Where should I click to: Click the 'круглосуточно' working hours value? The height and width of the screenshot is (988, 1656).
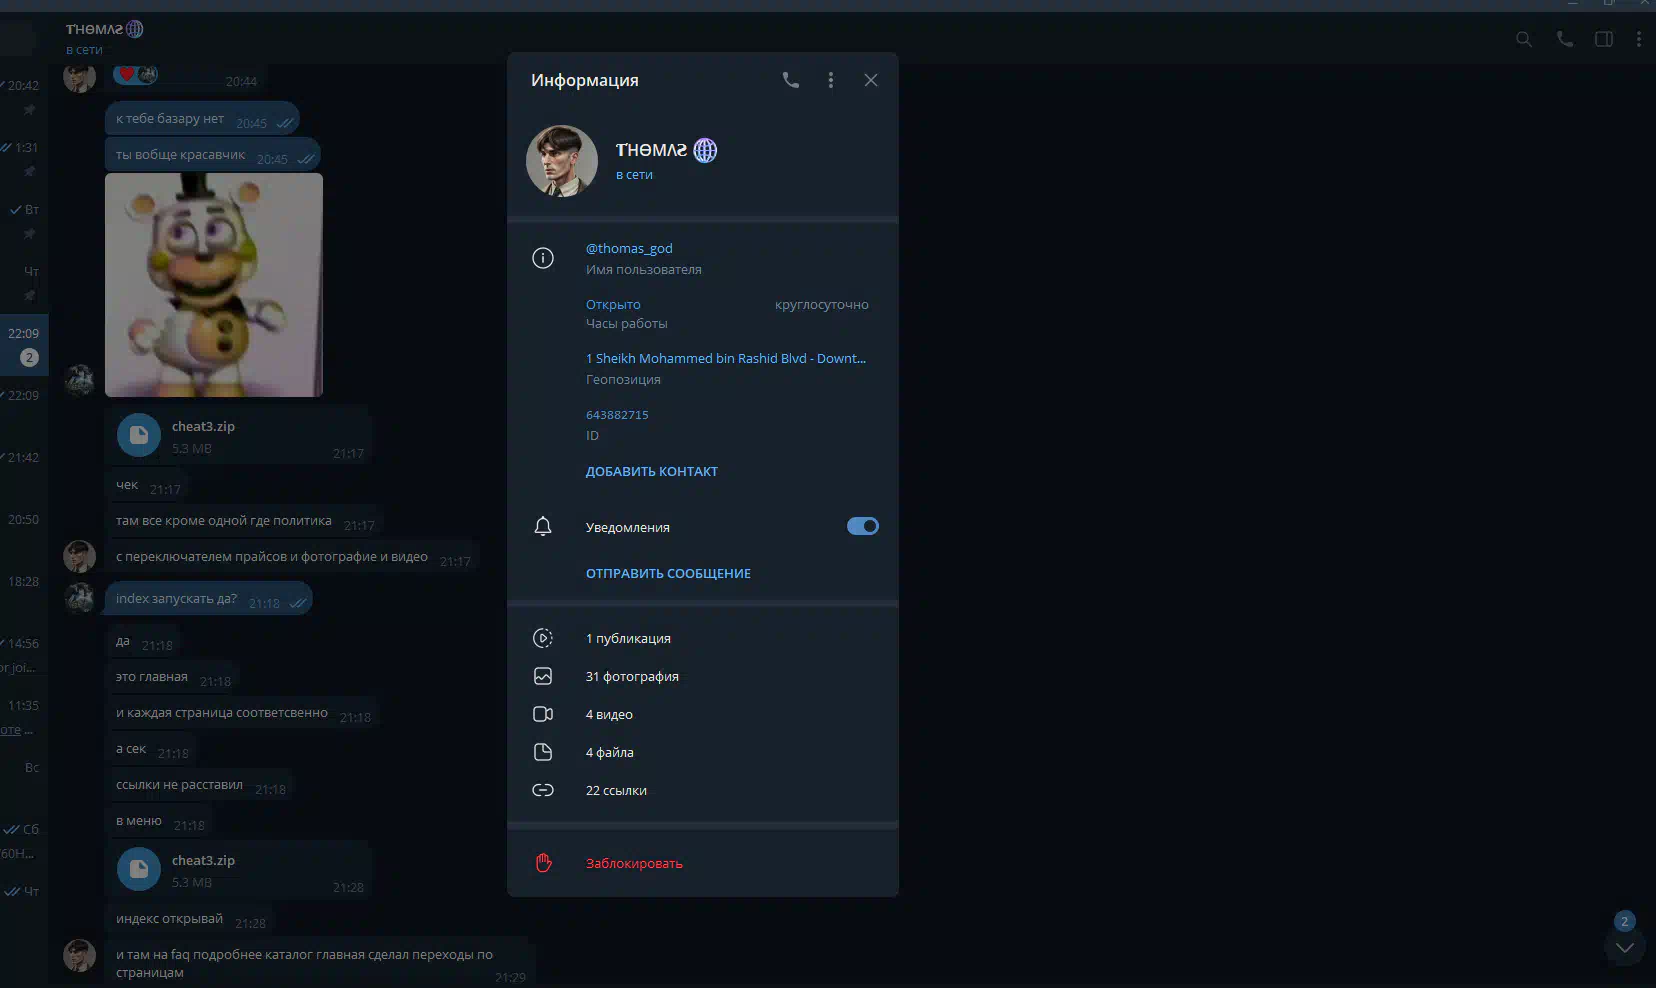[x=821, y=304]
